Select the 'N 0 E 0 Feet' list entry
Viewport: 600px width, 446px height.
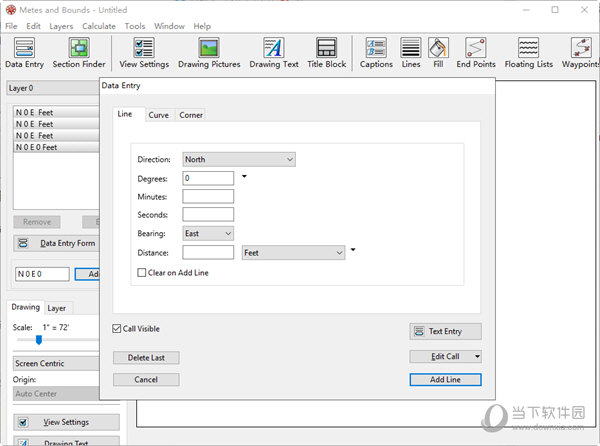(x=56, y=147)
